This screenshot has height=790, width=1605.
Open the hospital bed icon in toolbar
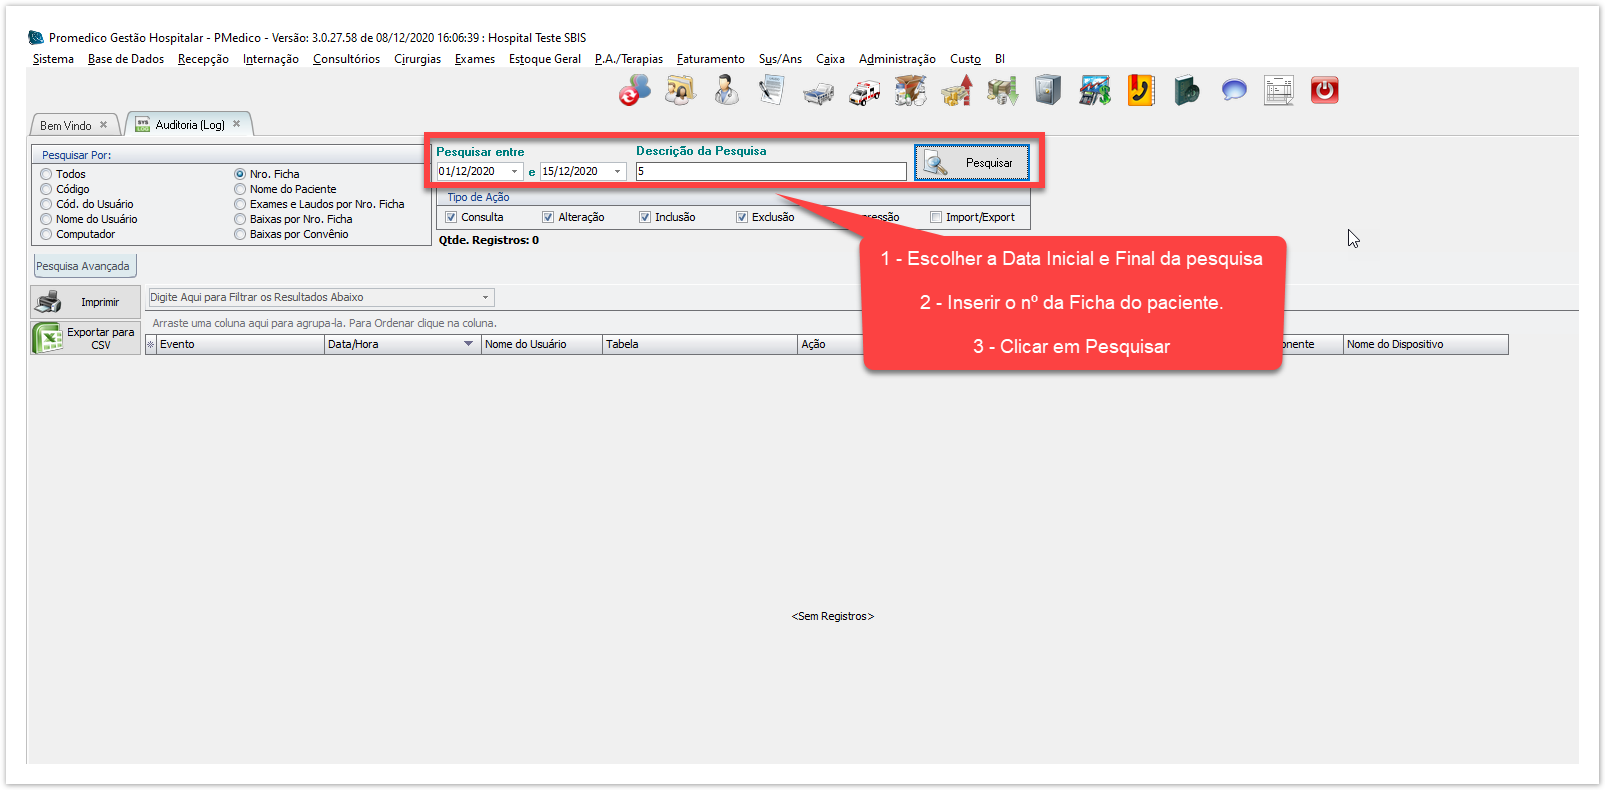coord(818,92)
